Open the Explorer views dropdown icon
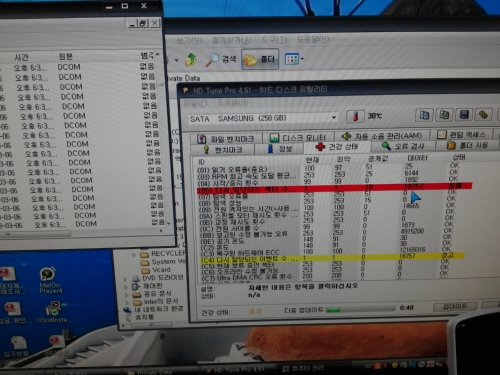The image size is (500, 375). pyautogui.click(x=294, y=59)
